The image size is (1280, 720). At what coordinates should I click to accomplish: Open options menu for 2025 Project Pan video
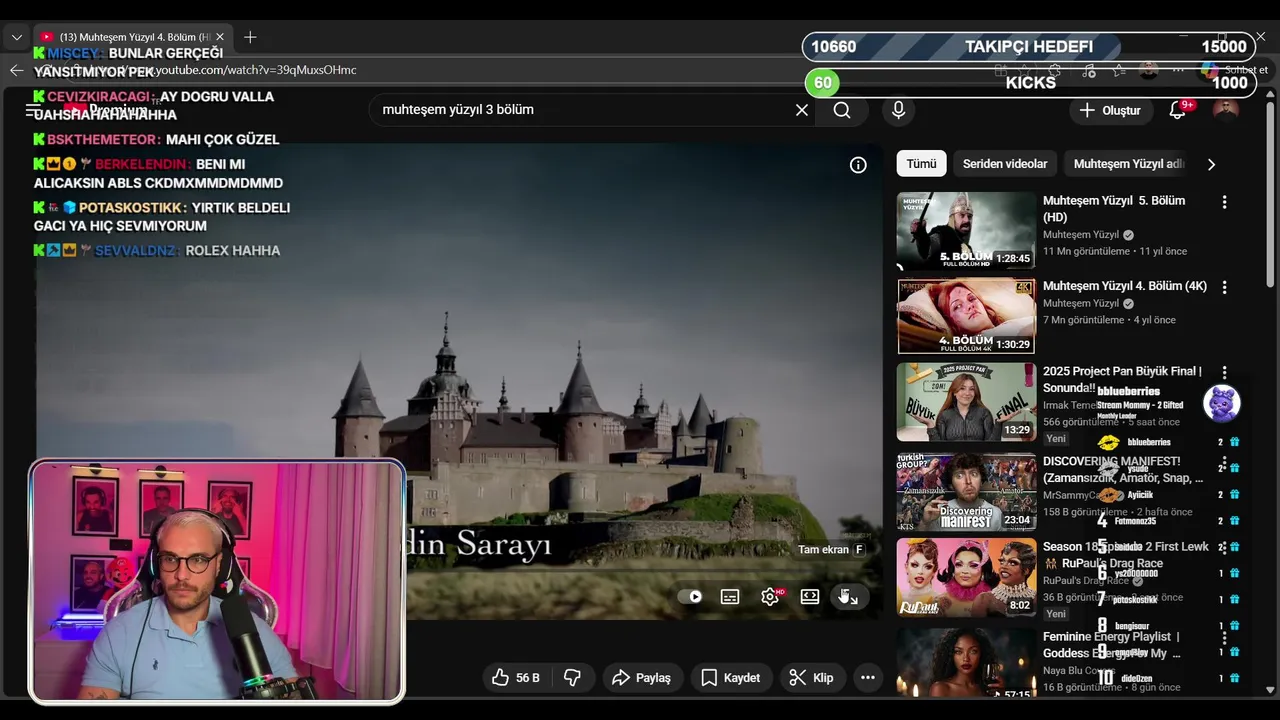[1224, 372]
